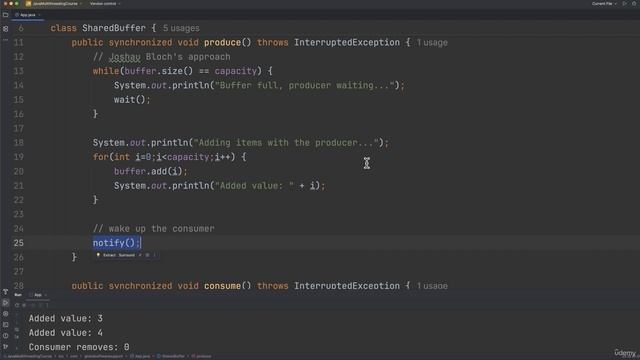
Task: Select the App tab in the Run panel
Action: tap(38, 295)
